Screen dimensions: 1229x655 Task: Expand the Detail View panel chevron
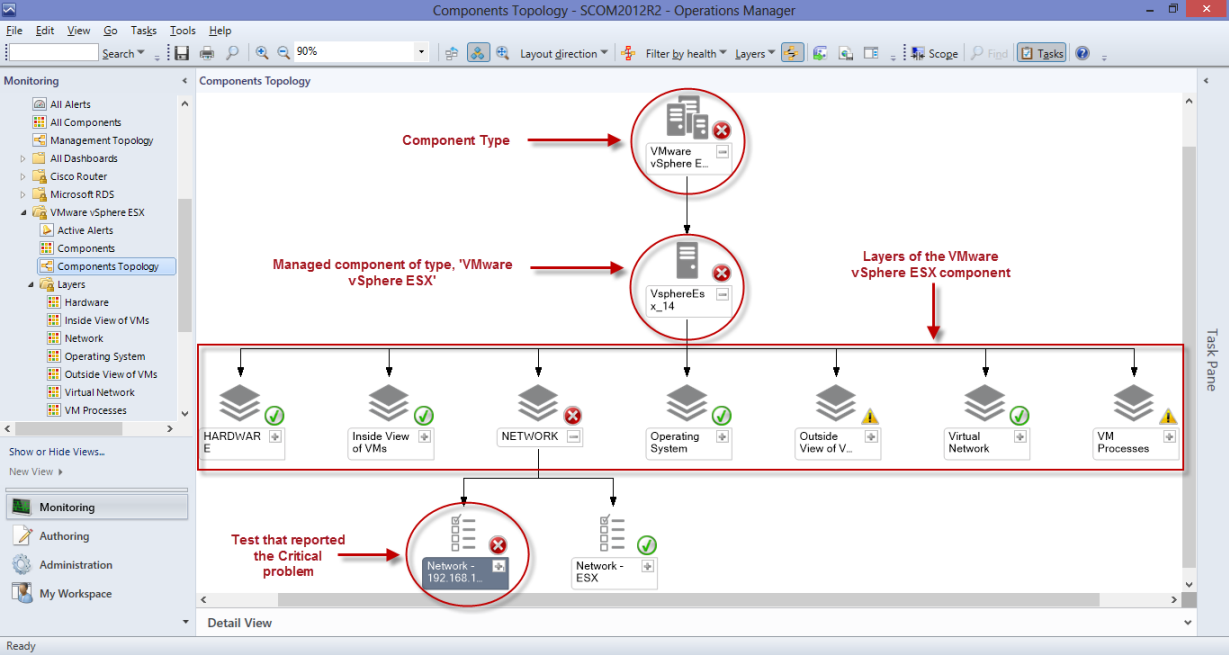[1188, 622]
